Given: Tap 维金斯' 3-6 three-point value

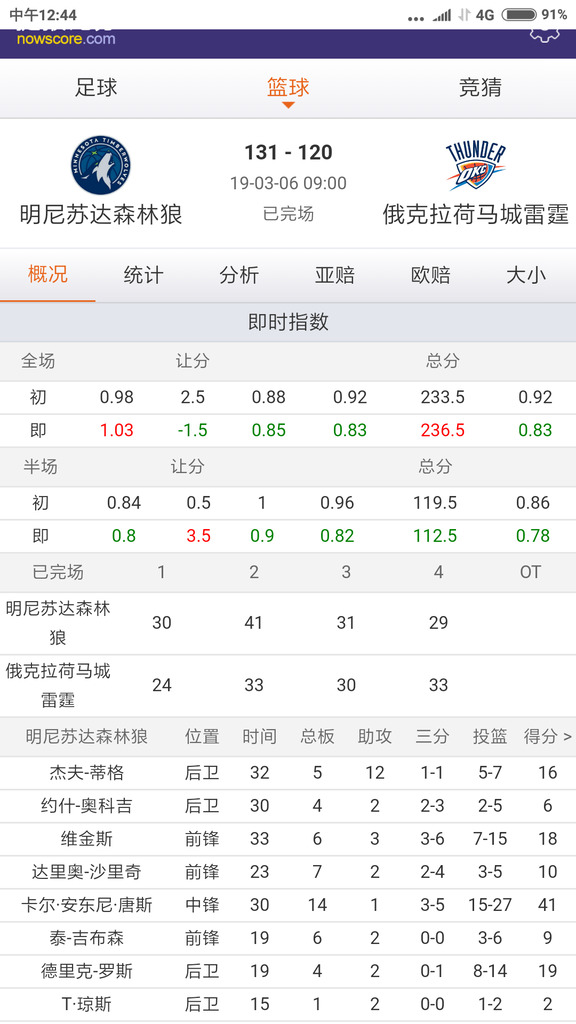Looking at the screenshot, I should pyautogui.click(x=432, y=839).
